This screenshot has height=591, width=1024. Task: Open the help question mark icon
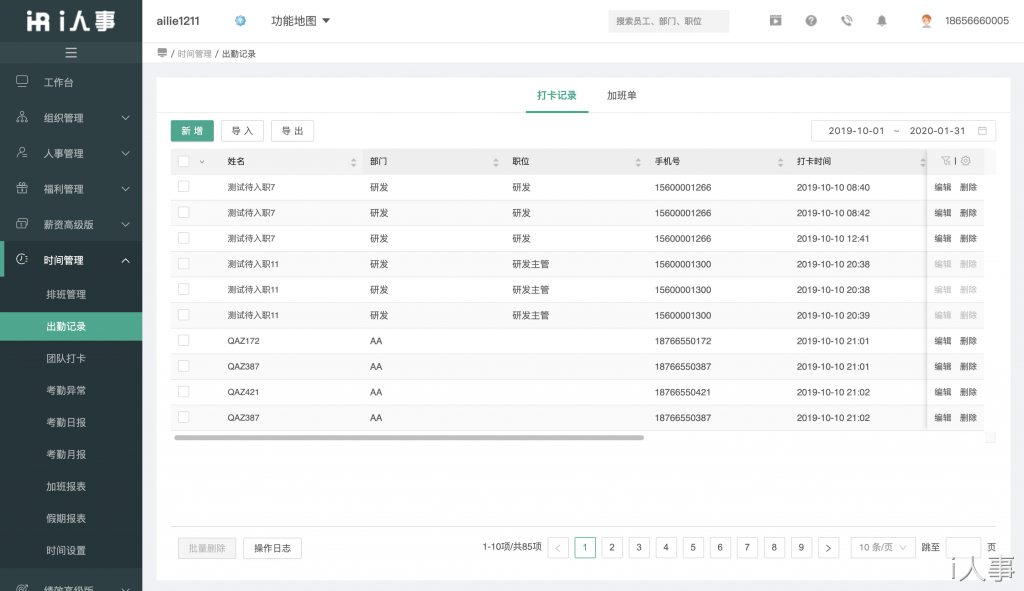pos(811,21)
